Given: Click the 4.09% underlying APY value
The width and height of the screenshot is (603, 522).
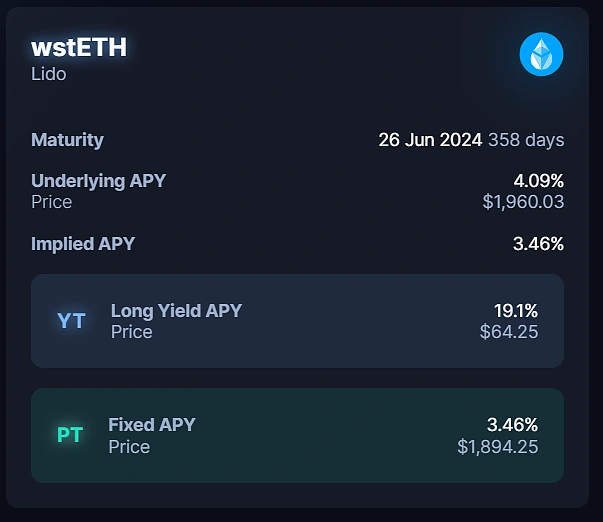Looking at the screenshot, I should pyautogui.click(x=538, y=181).
